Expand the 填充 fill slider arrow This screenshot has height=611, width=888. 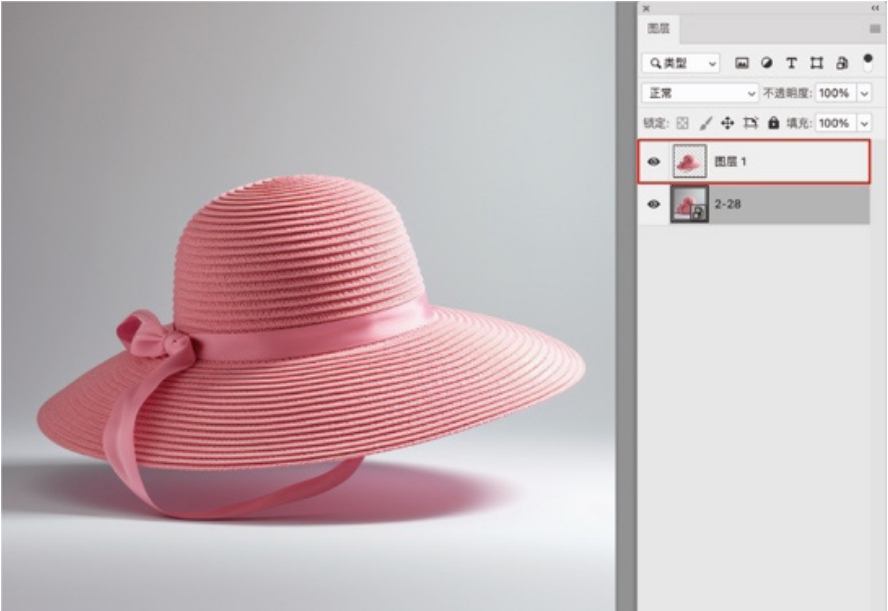click(864, 123)
